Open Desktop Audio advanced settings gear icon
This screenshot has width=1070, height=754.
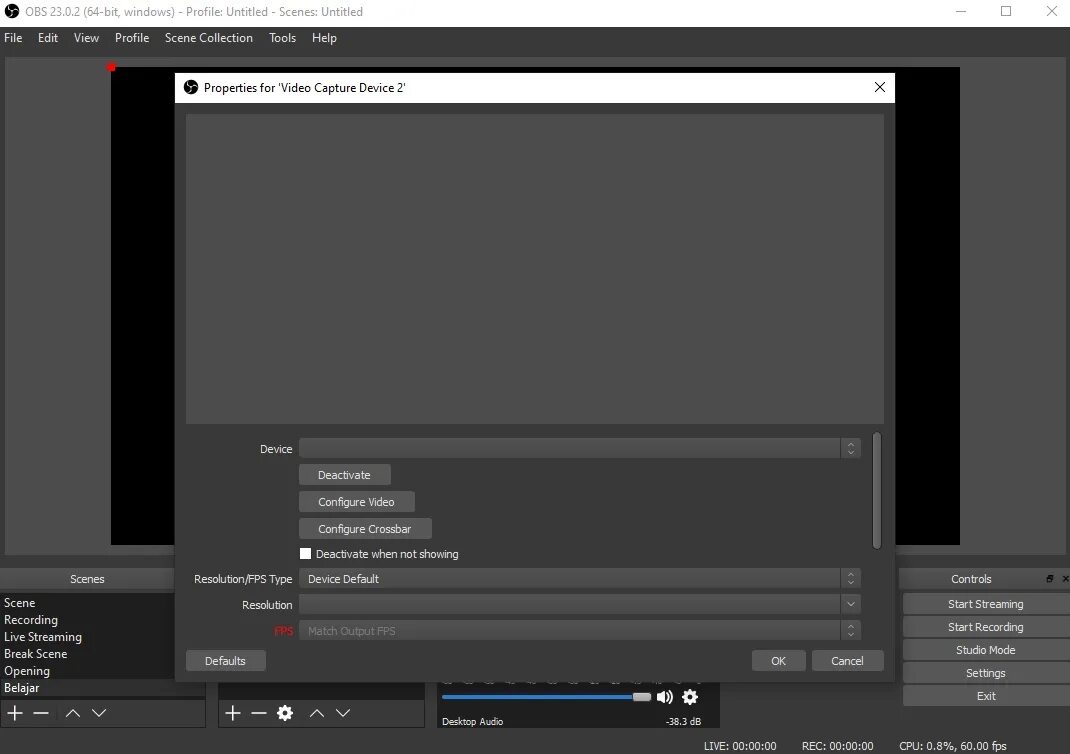point(690,697)
